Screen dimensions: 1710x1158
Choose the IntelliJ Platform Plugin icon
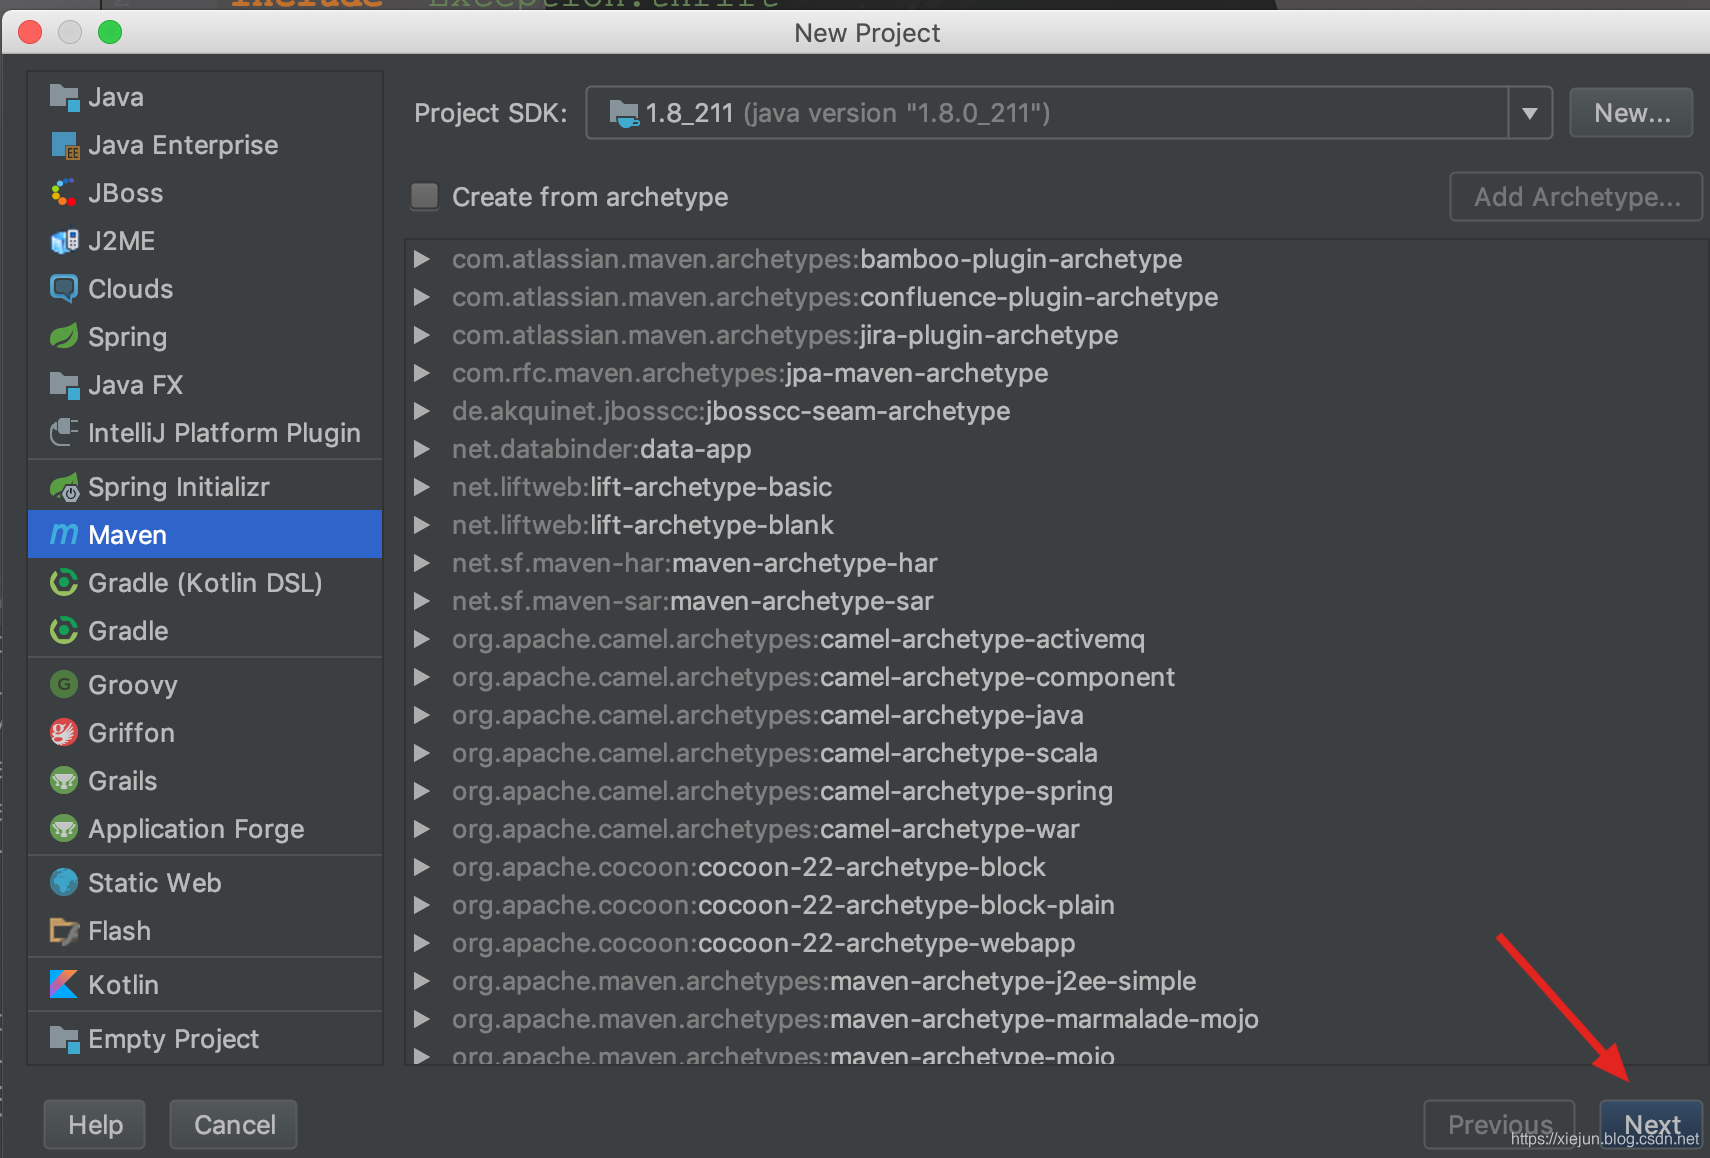[64, 433]
